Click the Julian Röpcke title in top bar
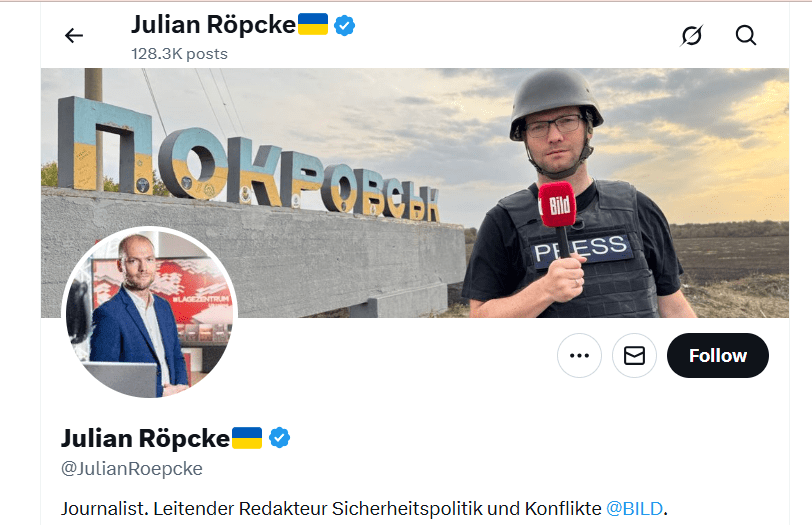812x525 pixels. pyautogui.click(x=213, y=24)
